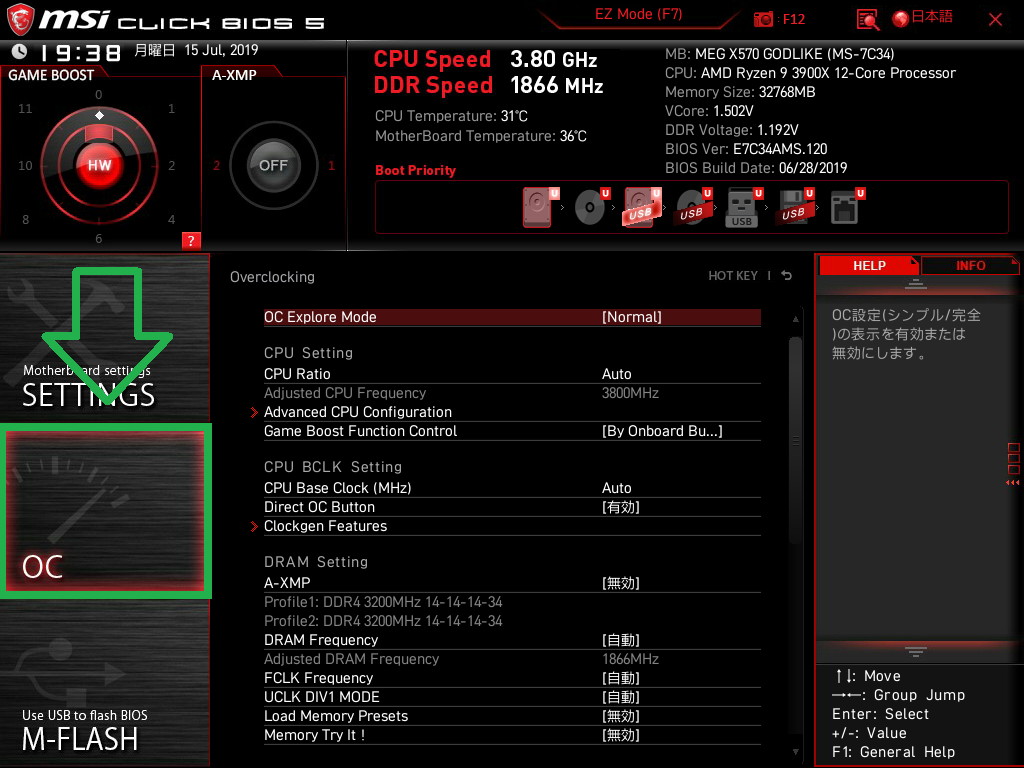Click CPU Temperature: 31°C reading
This screenshot has height=768, width=1024.
[x=451, y=116]
